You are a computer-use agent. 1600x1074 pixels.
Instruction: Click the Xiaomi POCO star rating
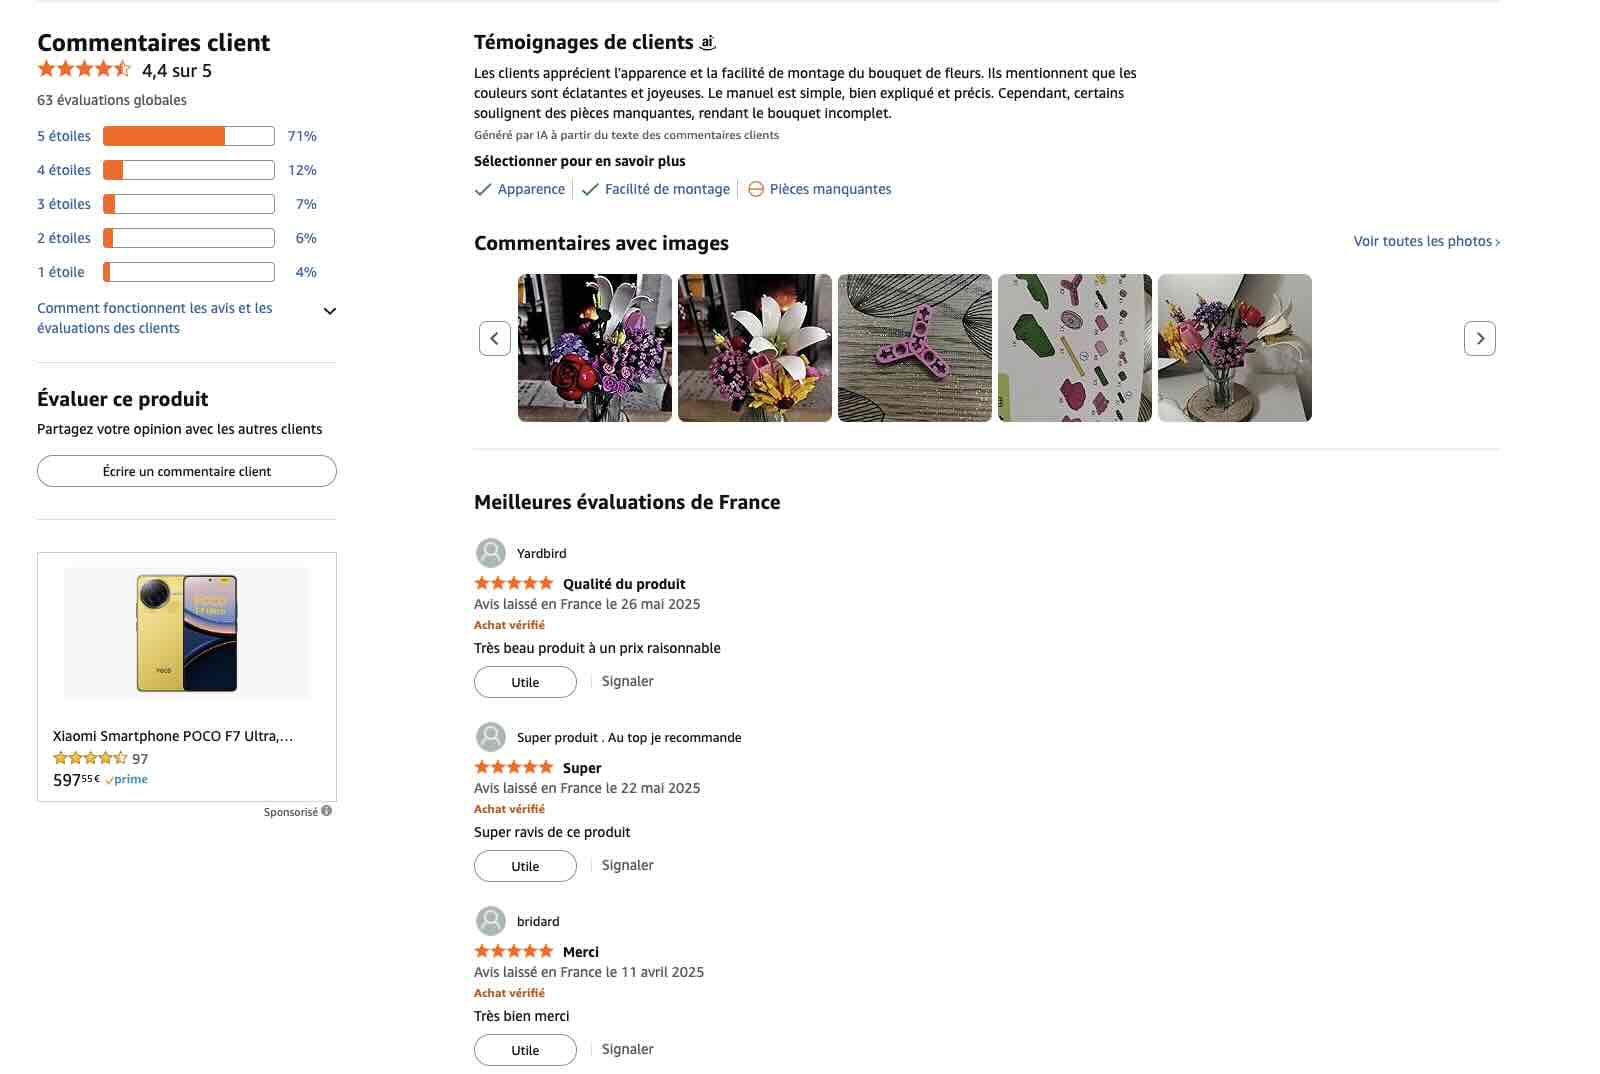click(90, 758)
